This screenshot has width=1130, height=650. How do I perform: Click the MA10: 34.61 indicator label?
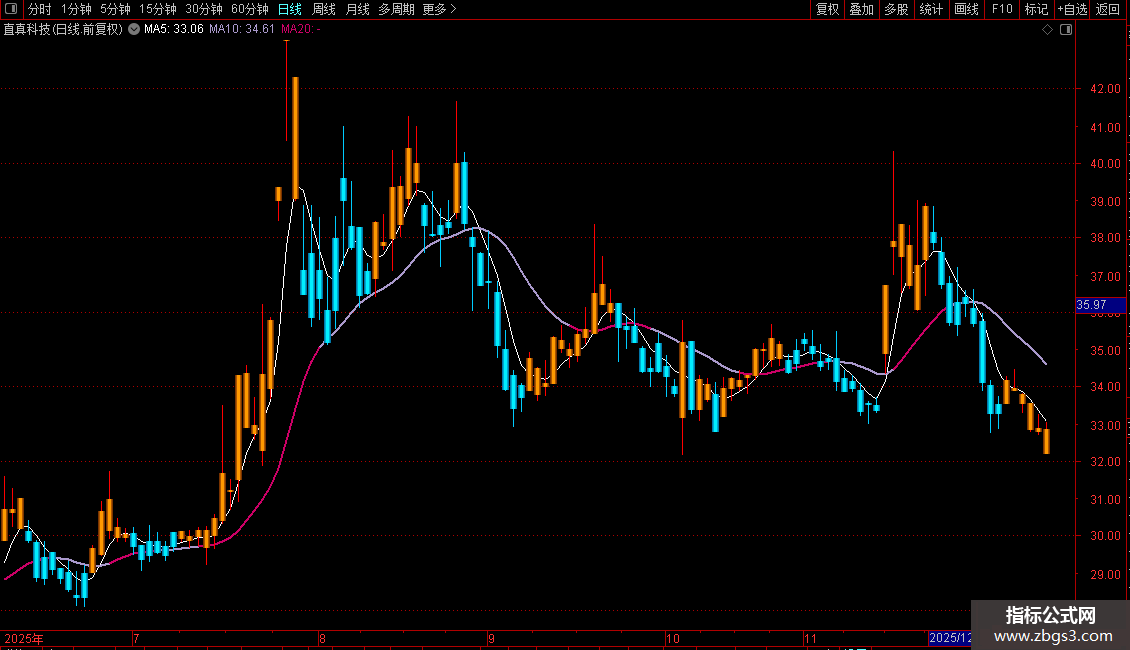(x=241, y=29)
